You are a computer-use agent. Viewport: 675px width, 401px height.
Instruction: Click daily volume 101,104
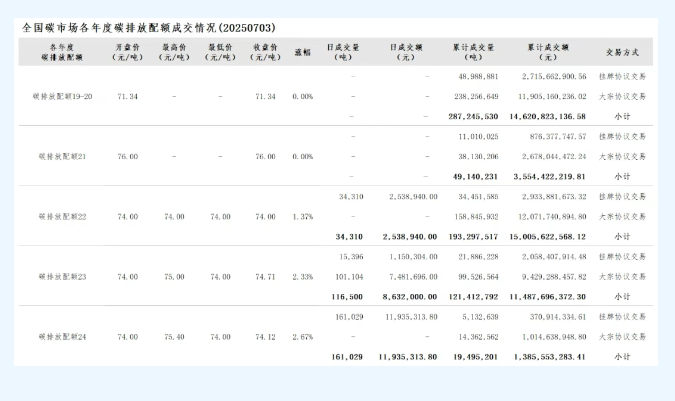349,277
